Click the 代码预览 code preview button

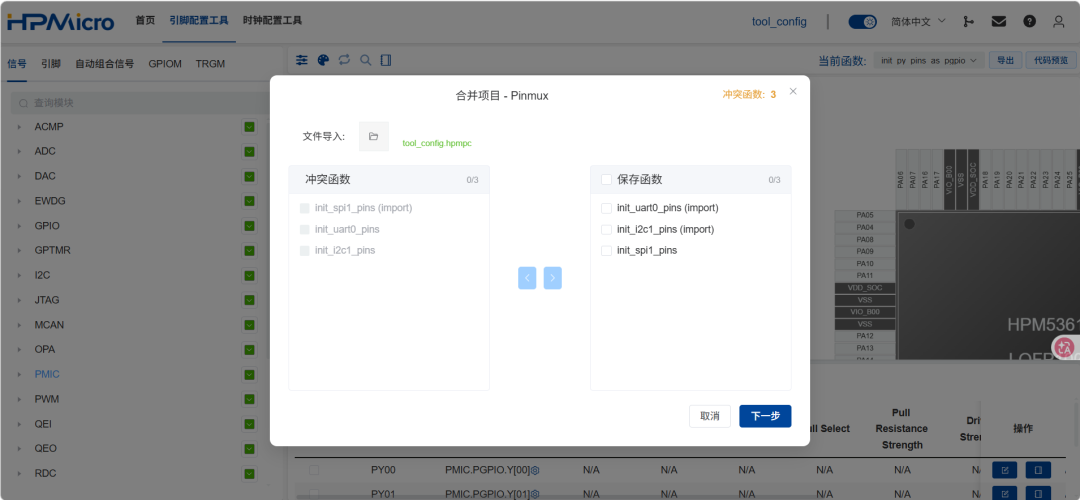click(1051, 61)
